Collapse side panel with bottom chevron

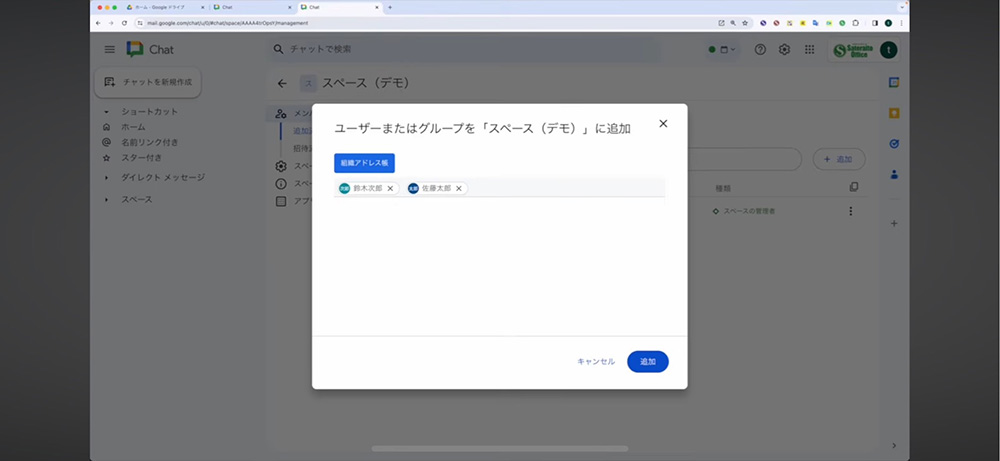point(893,445)
